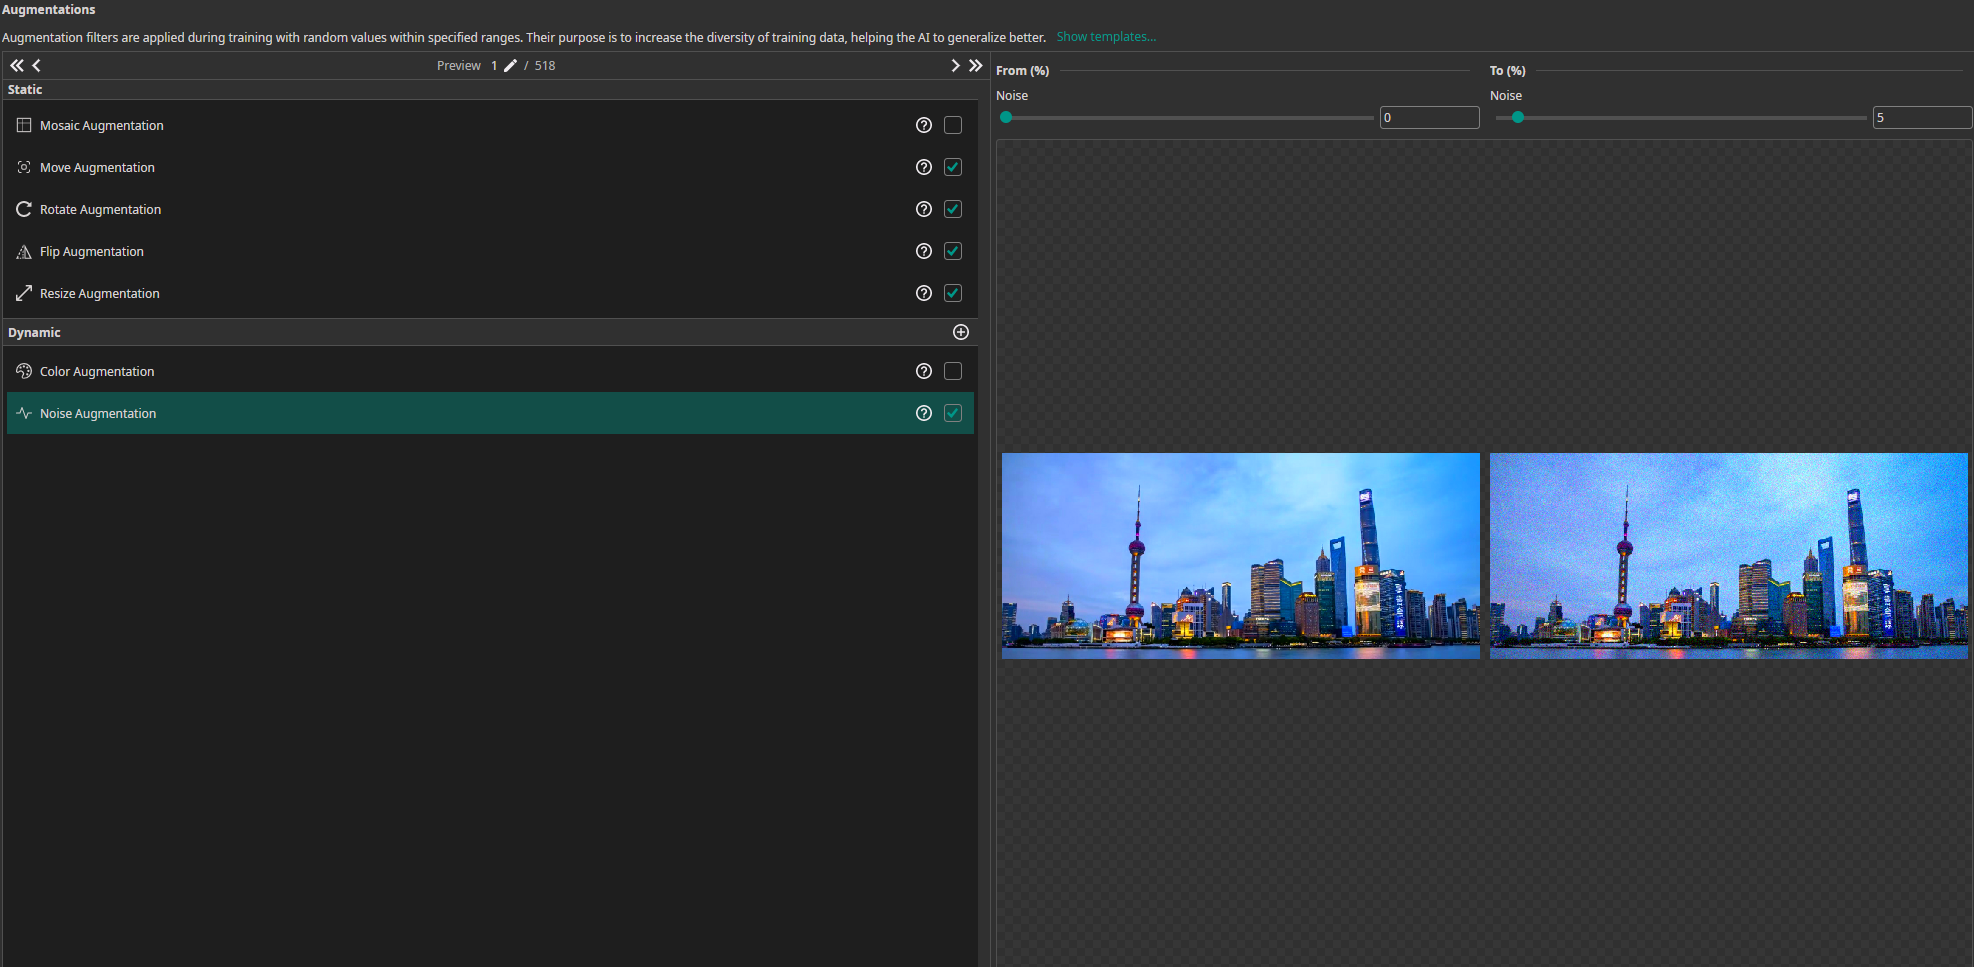
Task: Click the To noise slider handle
Action: tap(1518, 118)
